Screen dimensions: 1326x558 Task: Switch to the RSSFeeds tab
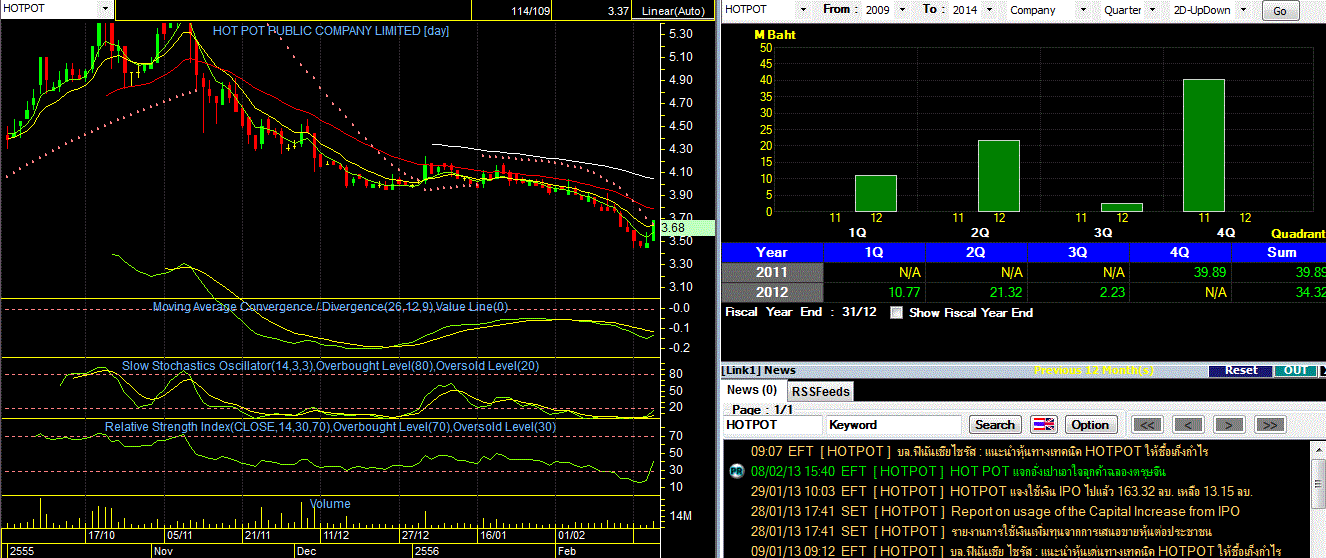pyautogui.click(x=820, y=392)
